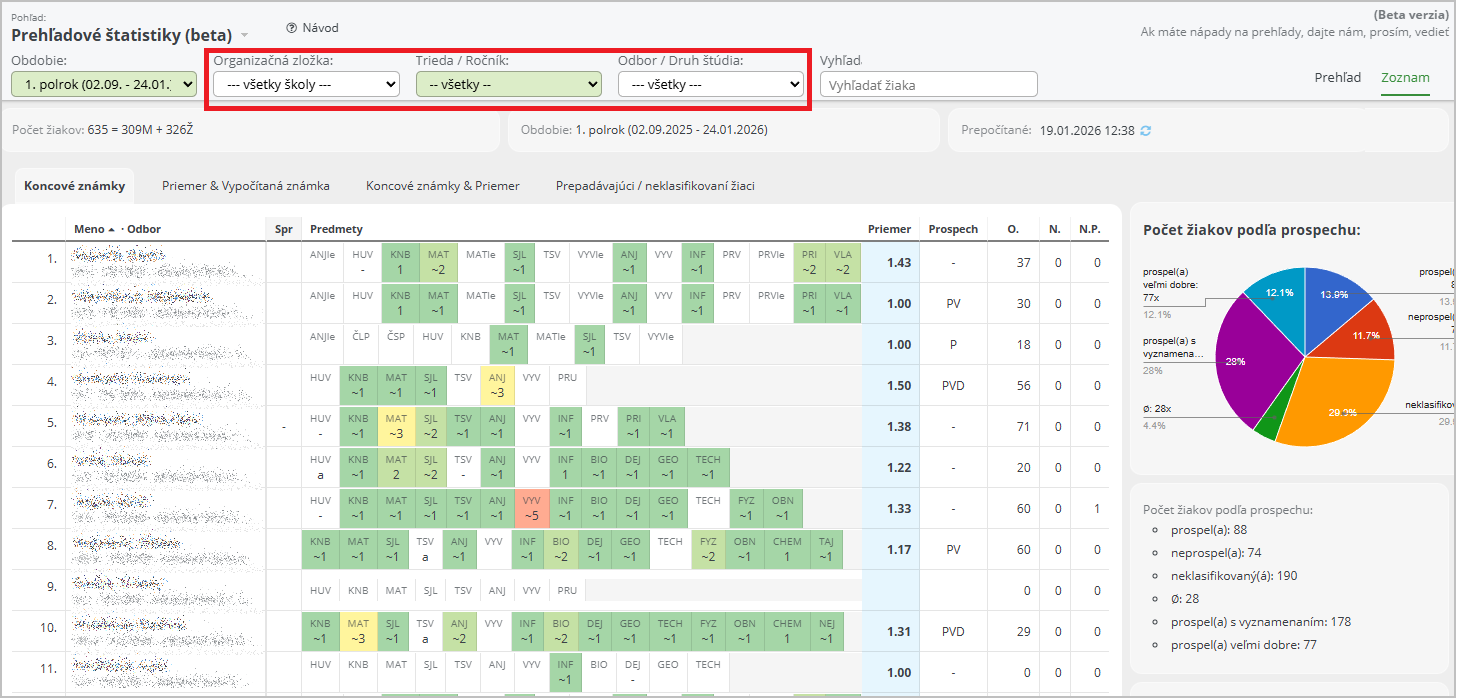Click the sort arrow next to Meno
The width and height of the screenshot is (1459, 698).
tap(111, 230)
